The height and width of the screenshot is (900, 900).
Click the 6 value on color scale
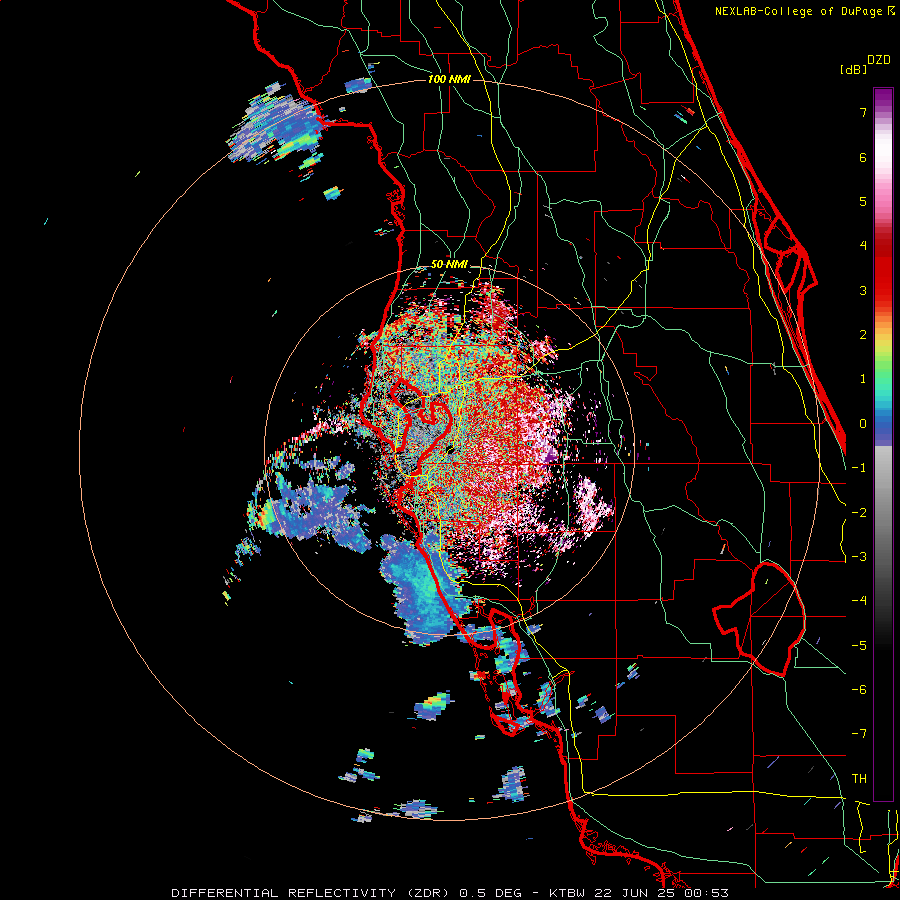click(863, 157)
